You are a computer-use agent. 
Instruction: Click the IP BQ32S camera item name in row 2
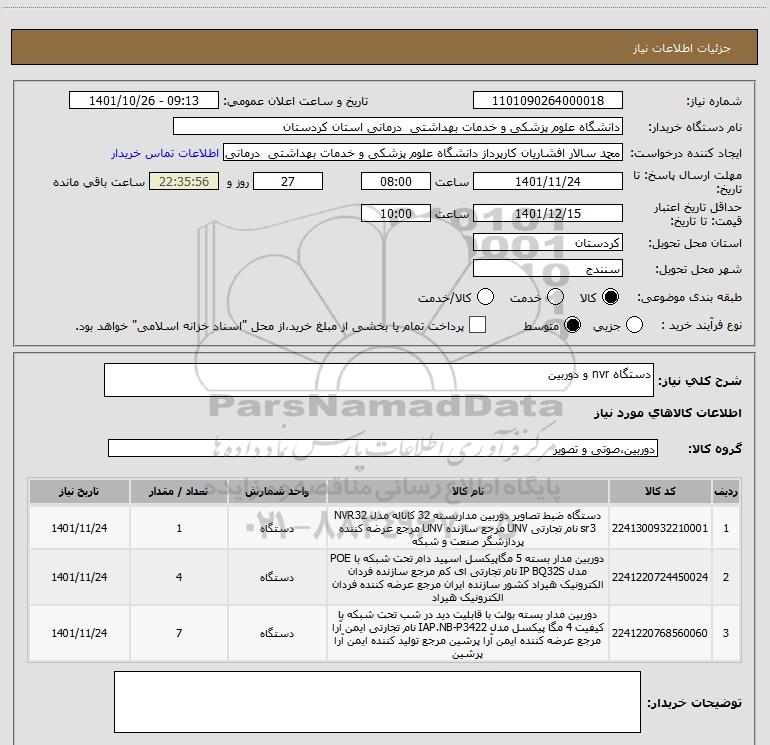click(x=468, y=578)
